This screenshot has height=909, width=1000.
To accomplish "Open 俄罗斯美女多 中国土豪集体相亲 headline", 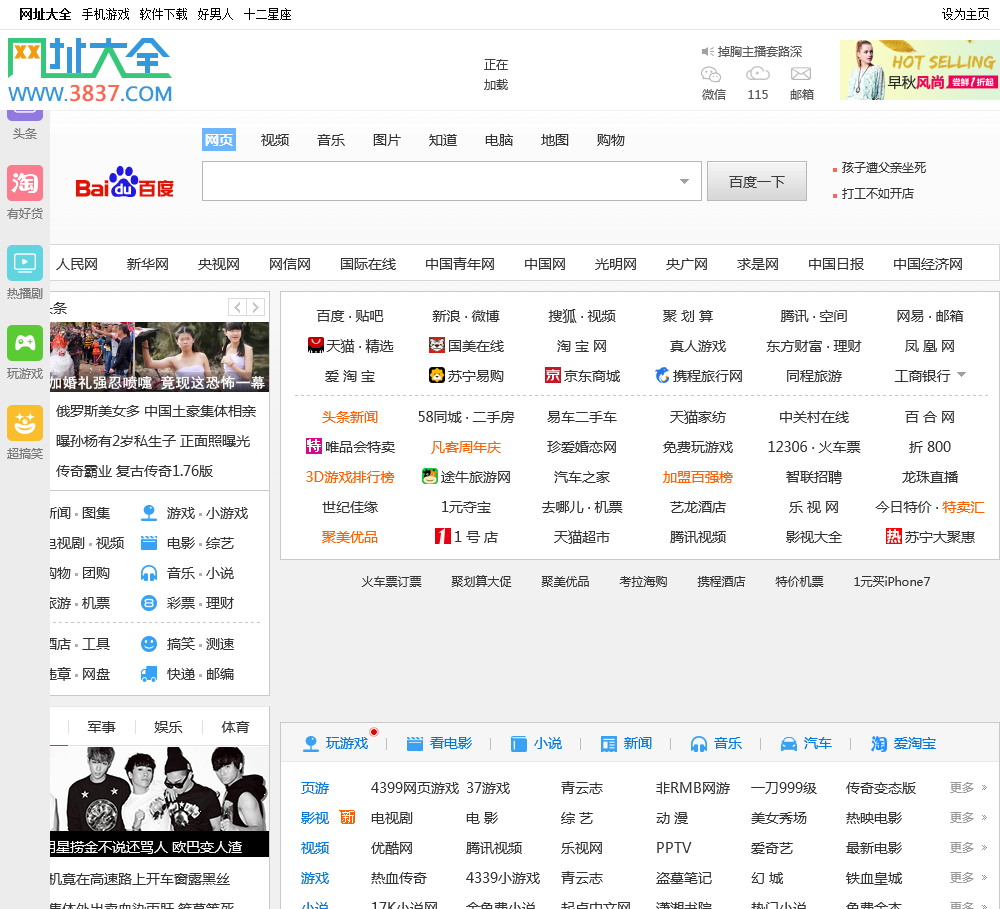I will click(x=156, y=411).
